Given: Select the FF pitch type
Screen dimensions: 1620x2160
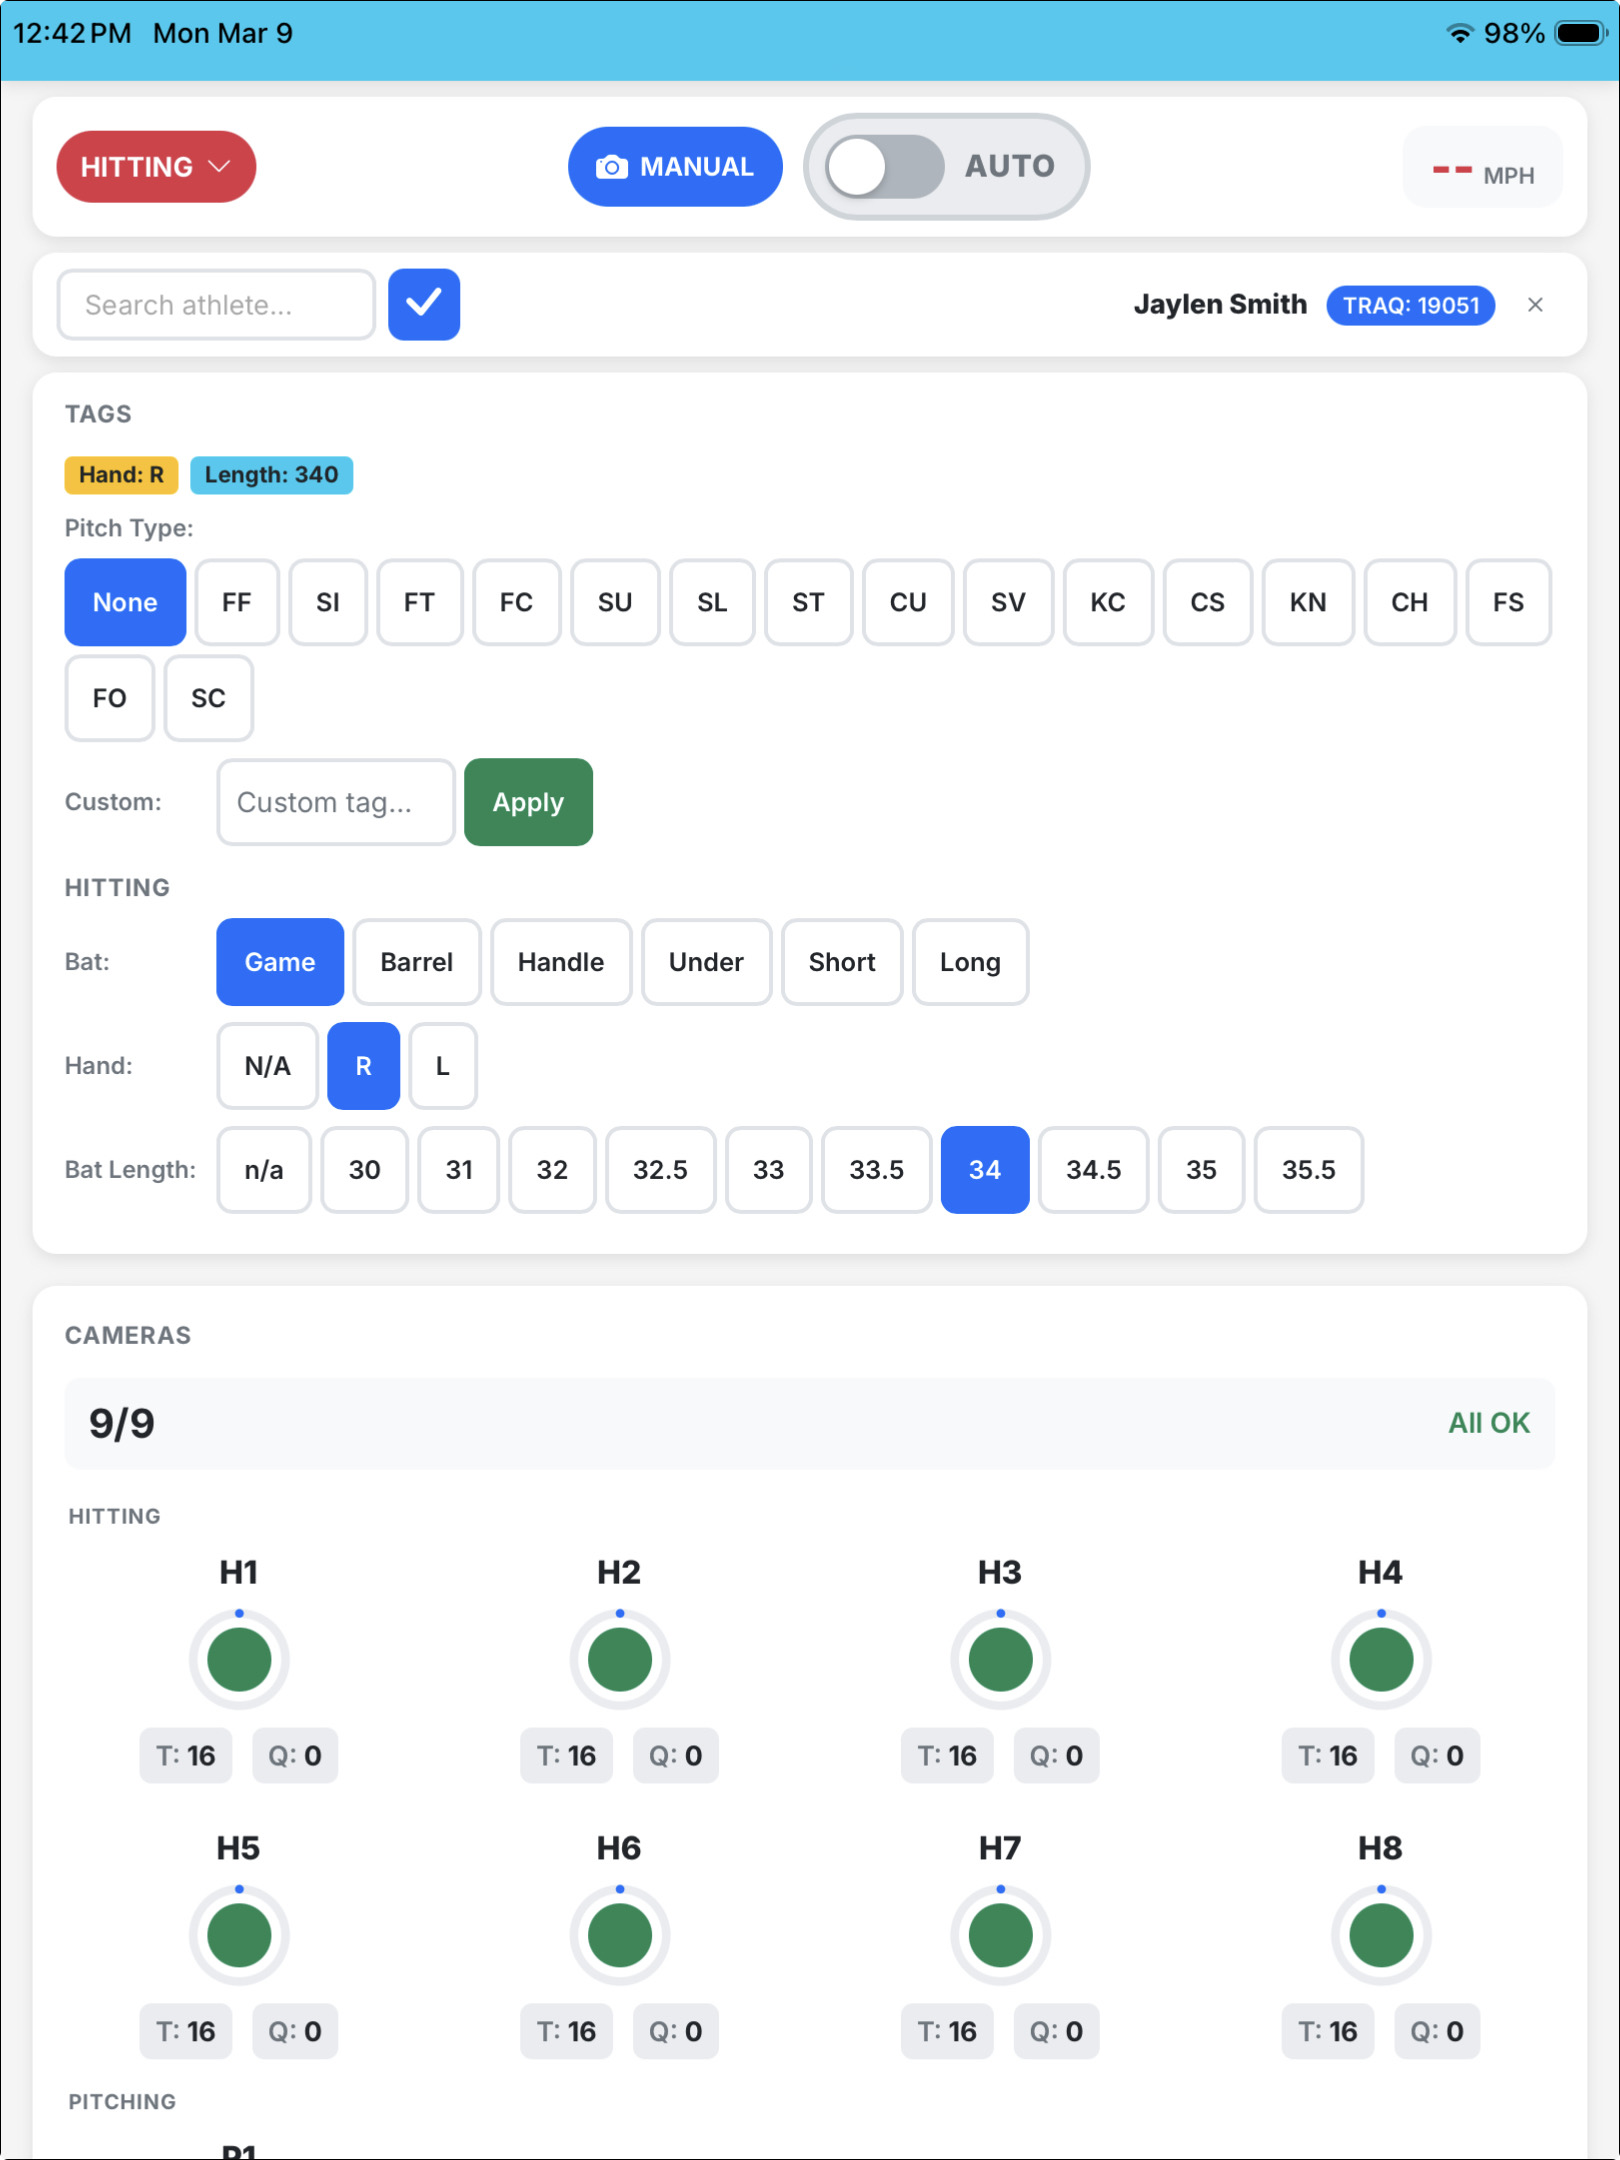Looking at the screenshot, I should pyautogui.click(x=236, y=602).
